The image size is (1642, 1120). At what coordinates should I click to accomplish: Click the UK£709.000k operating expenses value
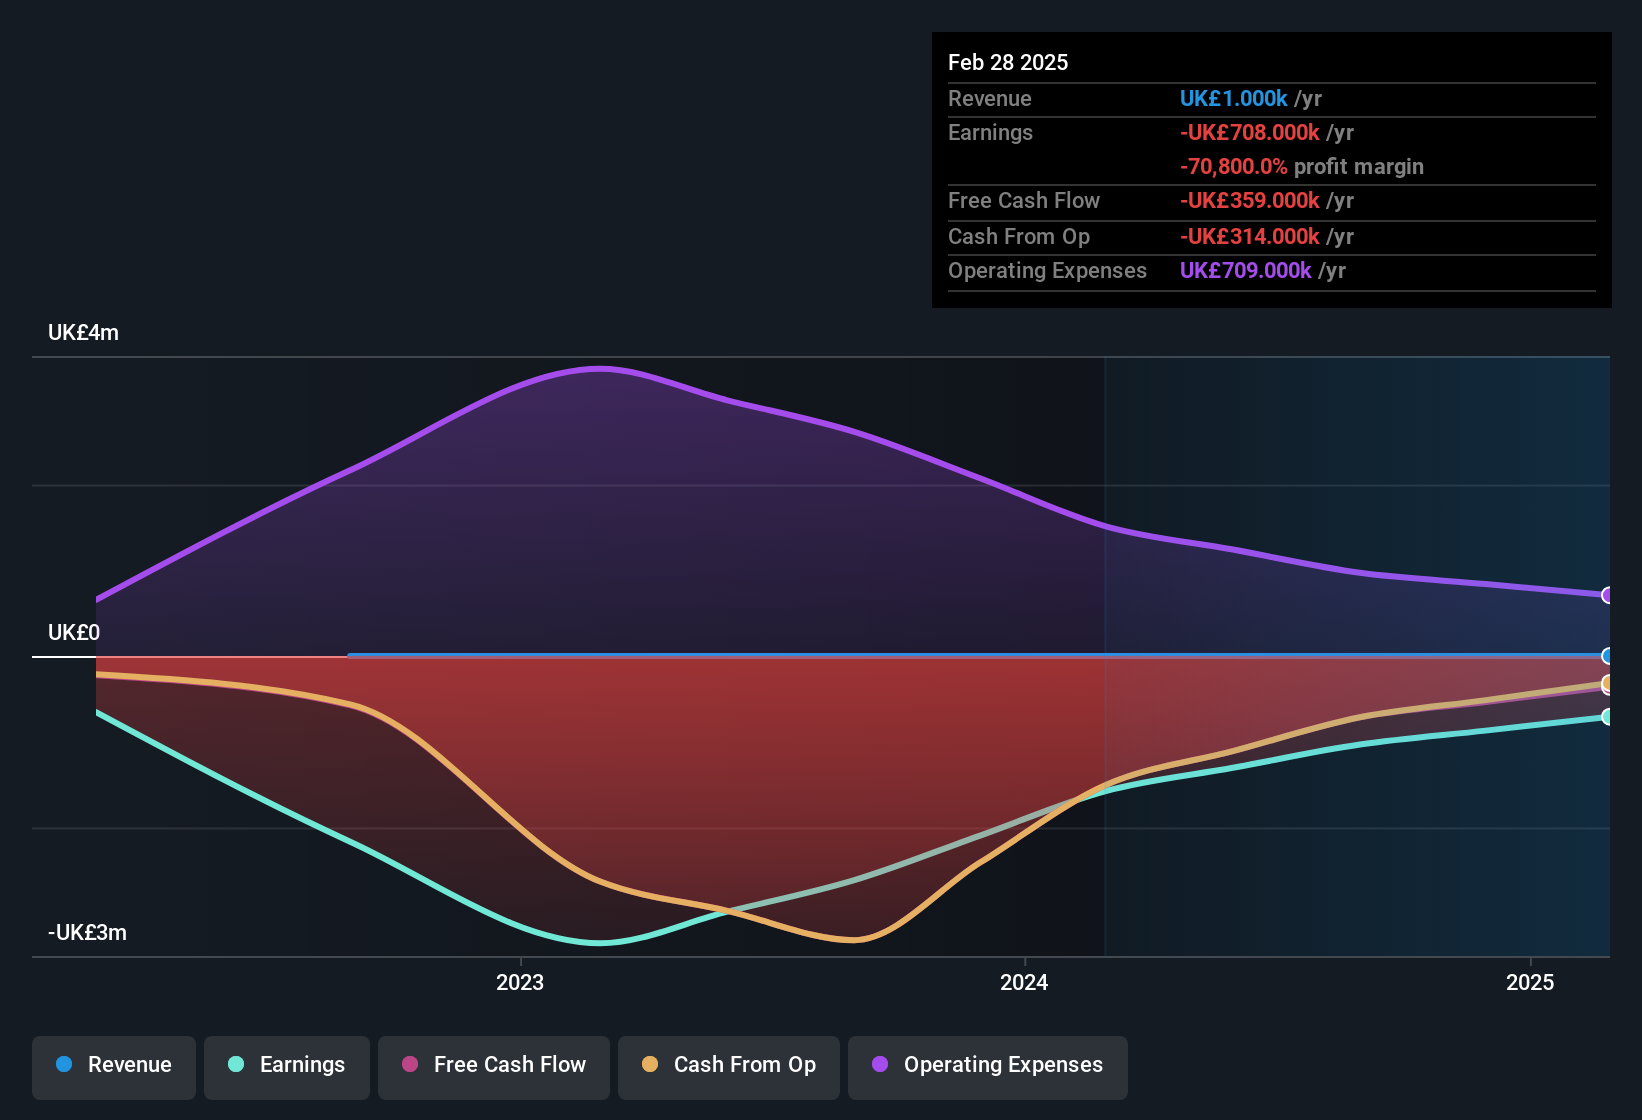pos(1245,270)
